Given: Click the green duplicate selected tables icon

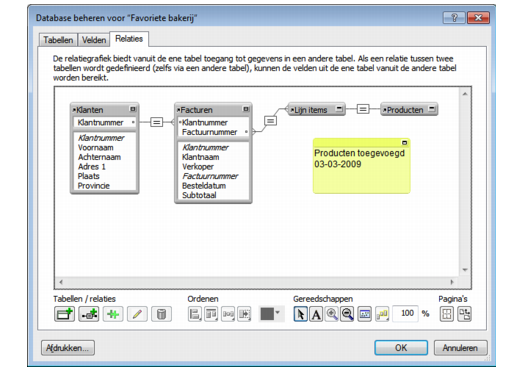Looking at the screenshot, I should click(113, 314).
